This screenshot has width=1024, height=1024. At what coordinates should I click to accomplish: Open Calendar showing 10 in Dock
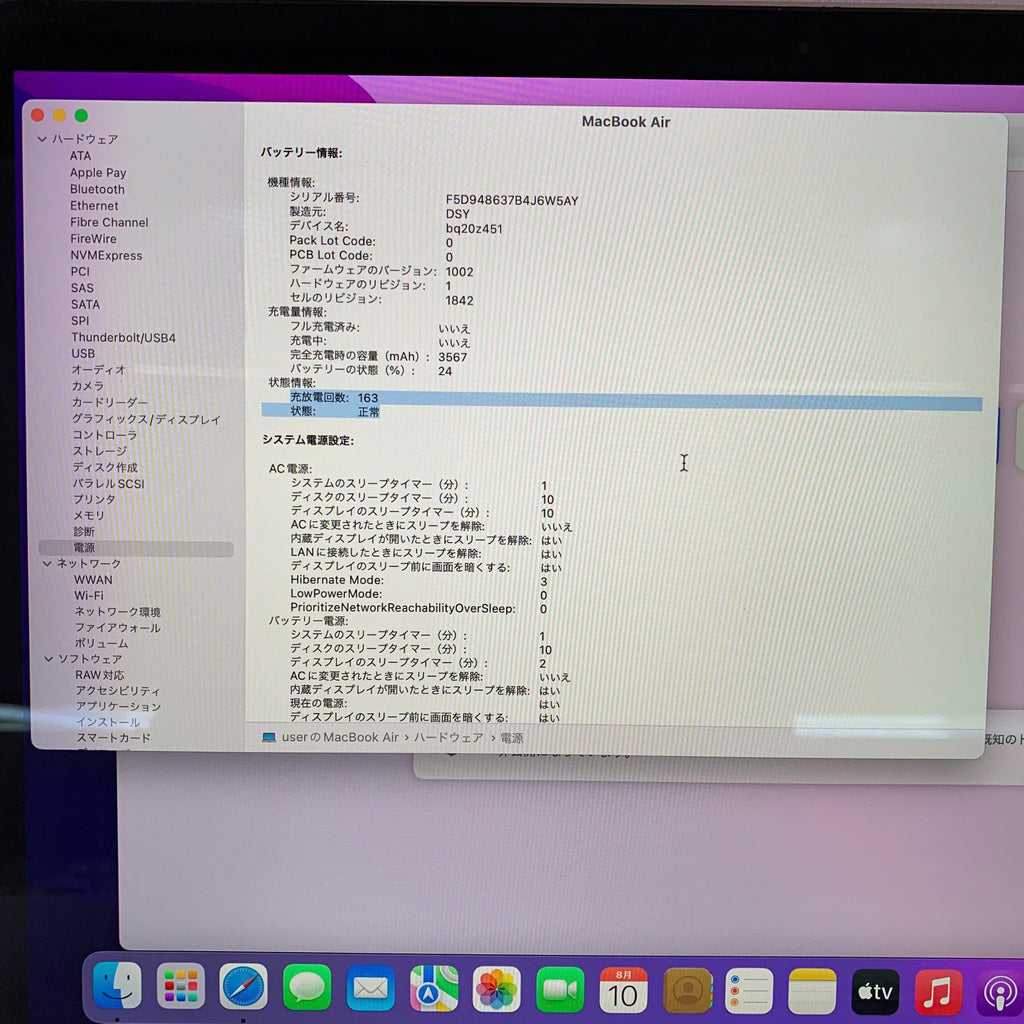(623, 991)
